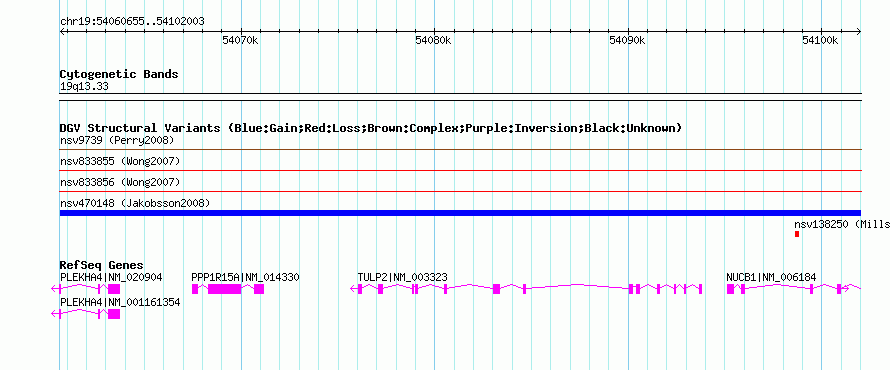Viewport: 890px width, 370px height.
Task: Select the PLEKHA4|NM_001161354 gene label
Action: click(x=120, y=302)
